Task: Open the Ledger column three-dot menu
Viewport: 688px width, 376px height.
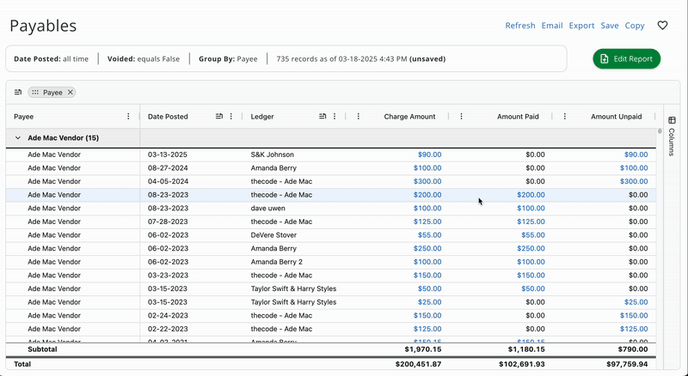Action: click(334, 116)
